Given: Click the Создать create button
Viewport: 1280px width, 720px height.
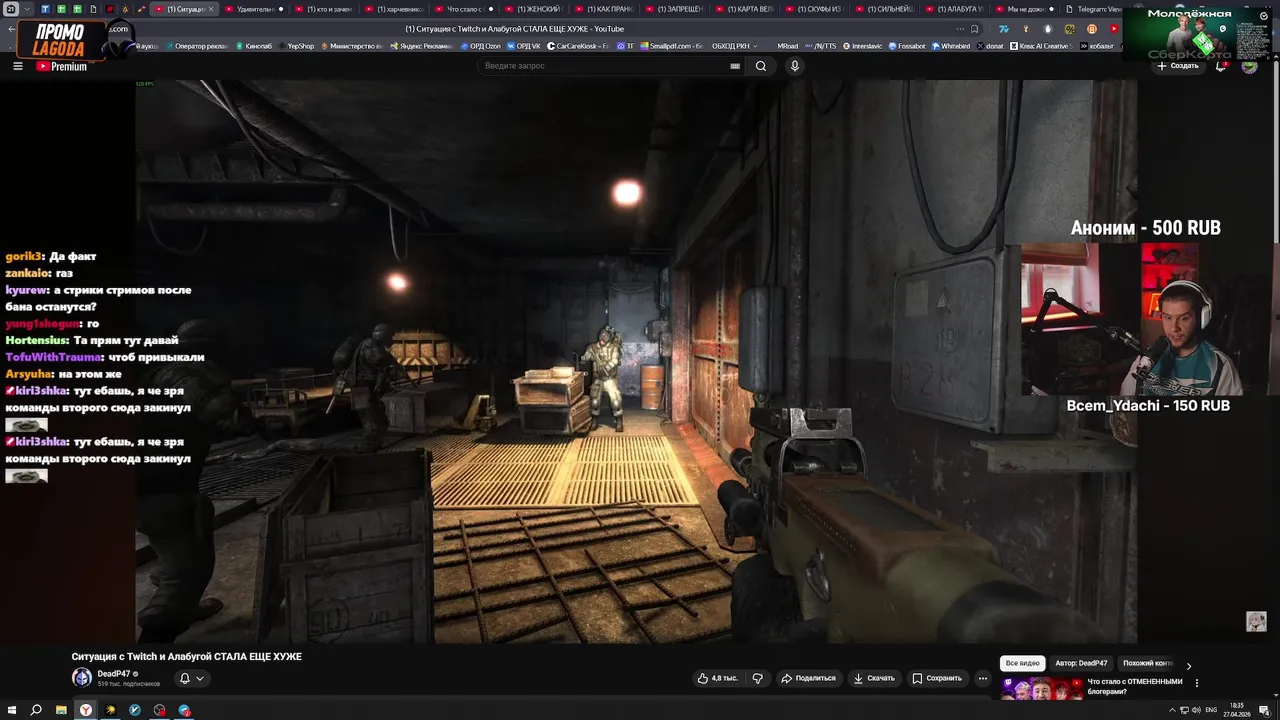Looking at the screenshot, I should point(1178,66).
